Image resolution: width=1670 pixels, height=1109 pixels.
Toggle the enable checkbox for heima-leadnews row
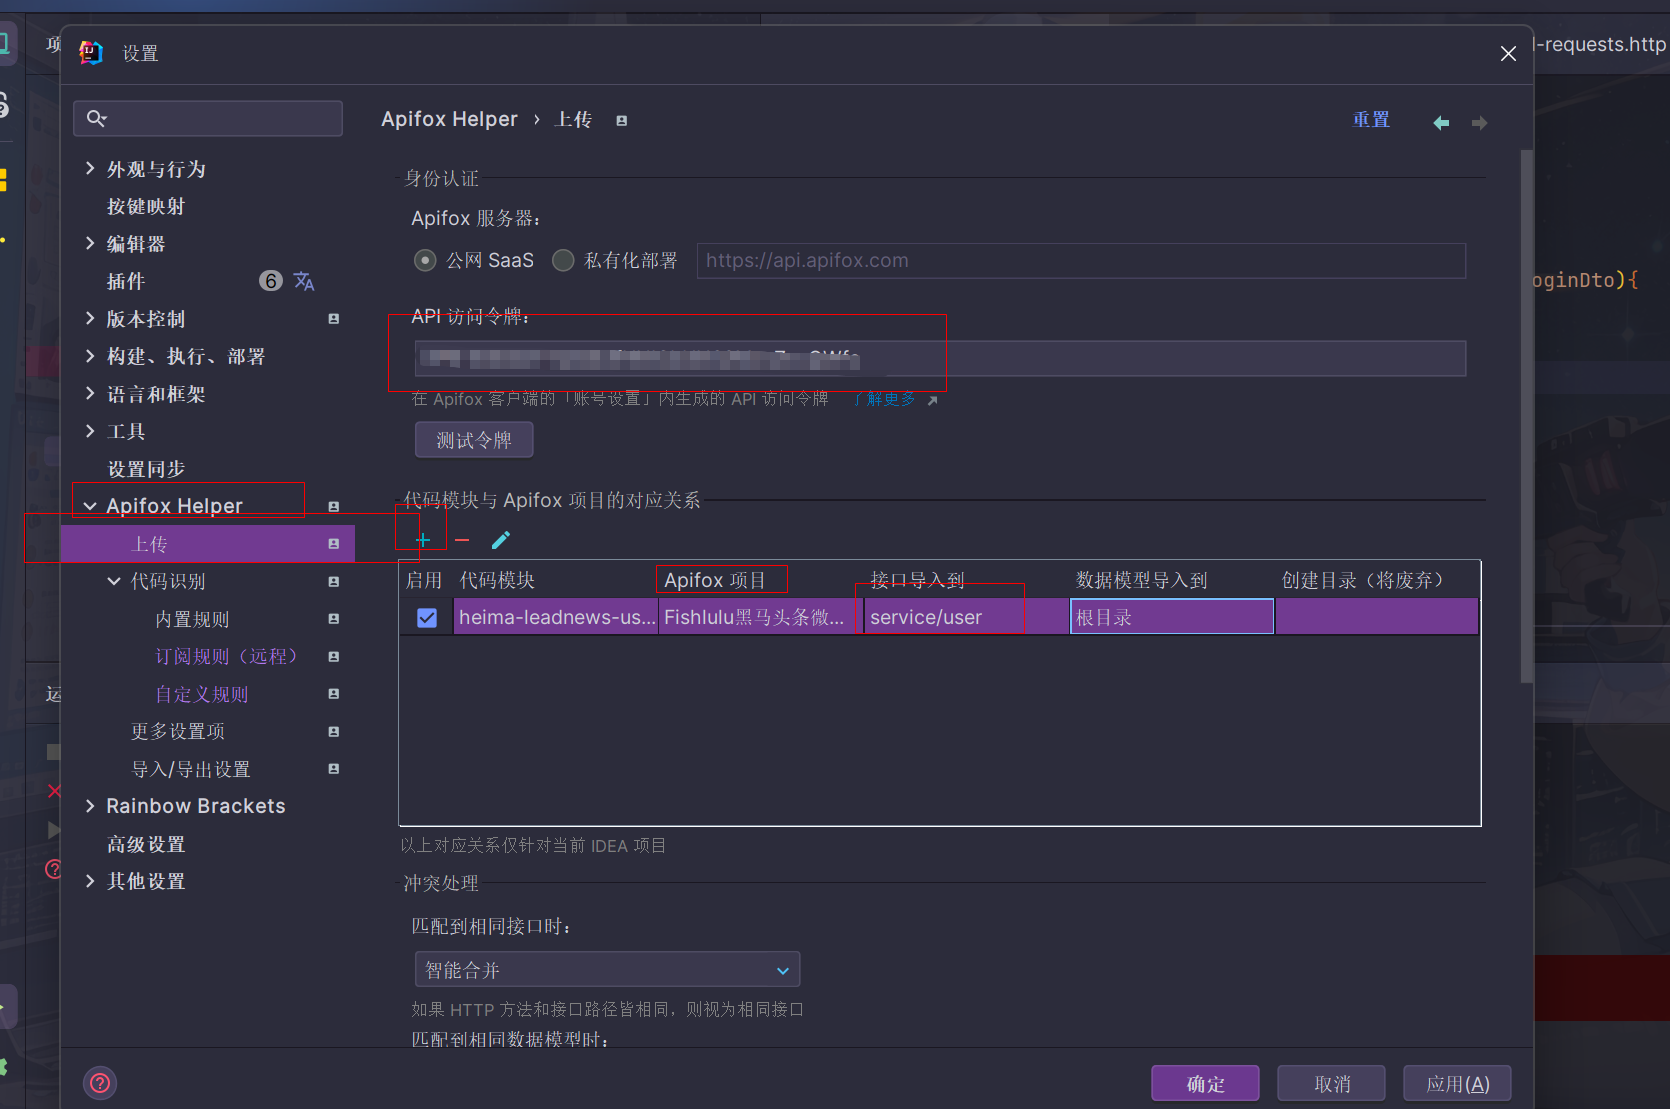coord(427,617)
